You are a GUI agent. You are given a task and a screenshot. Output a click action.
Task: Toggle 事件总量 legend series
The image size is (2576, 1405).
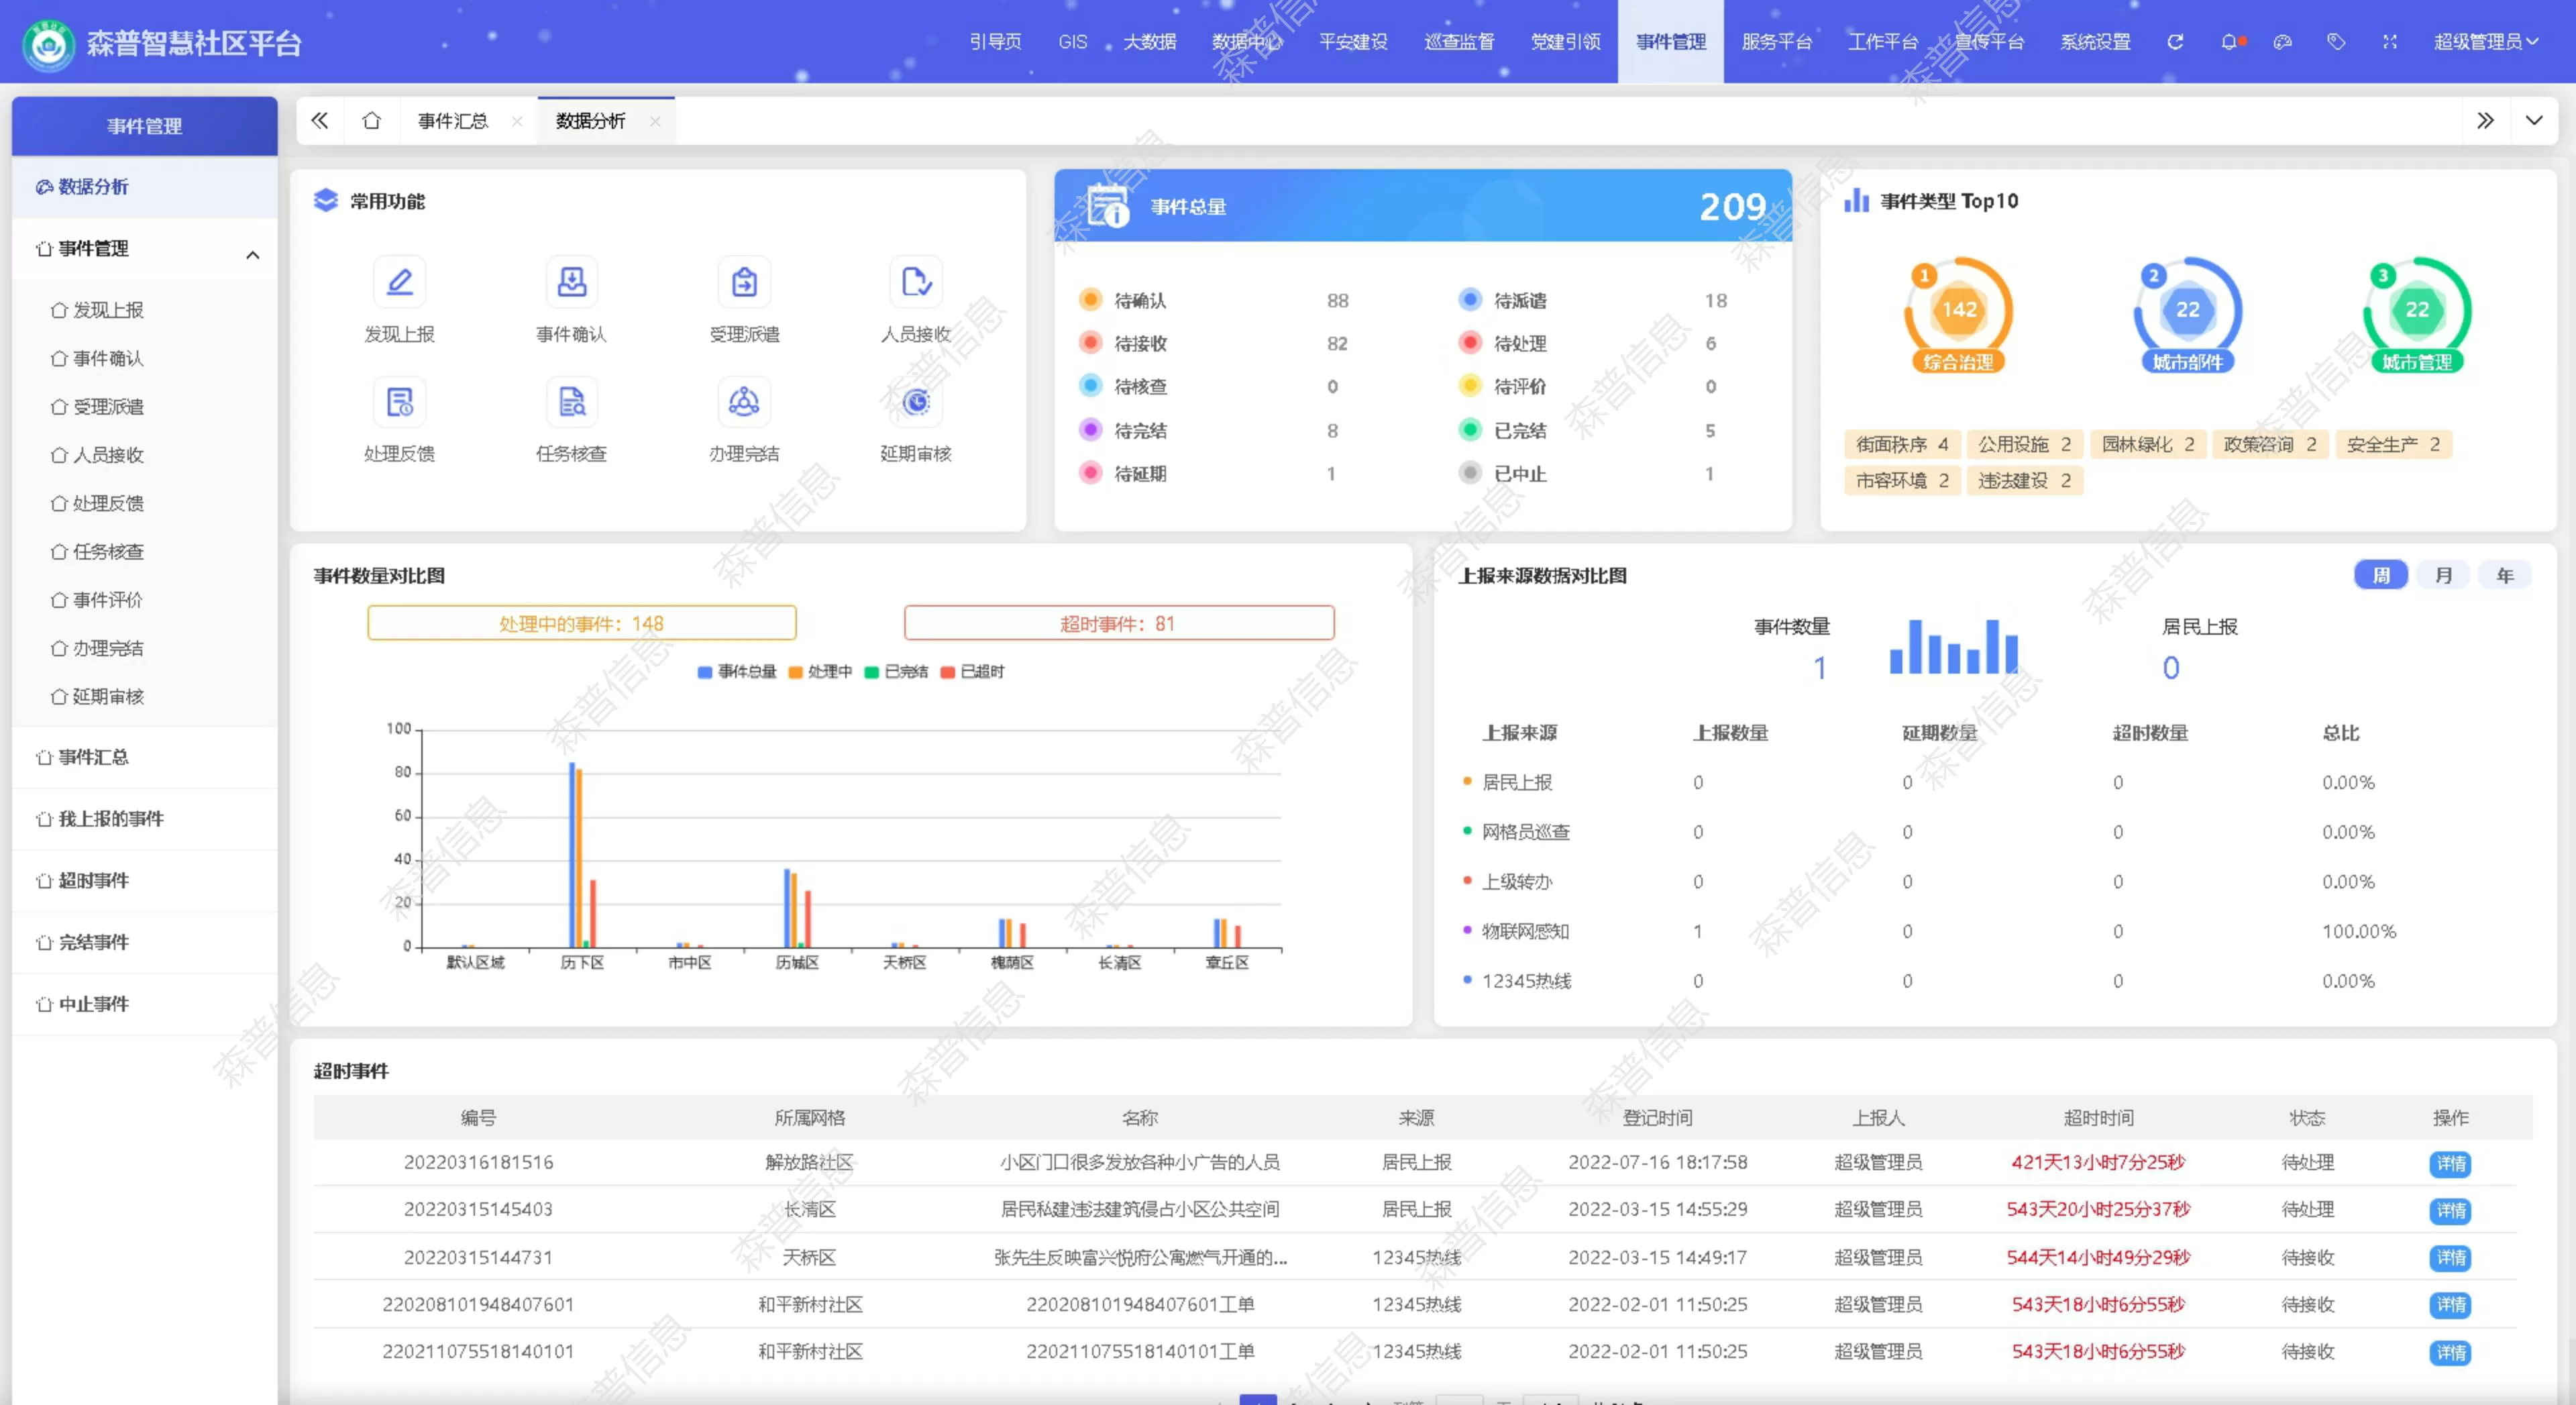click(x=737, y=672)
